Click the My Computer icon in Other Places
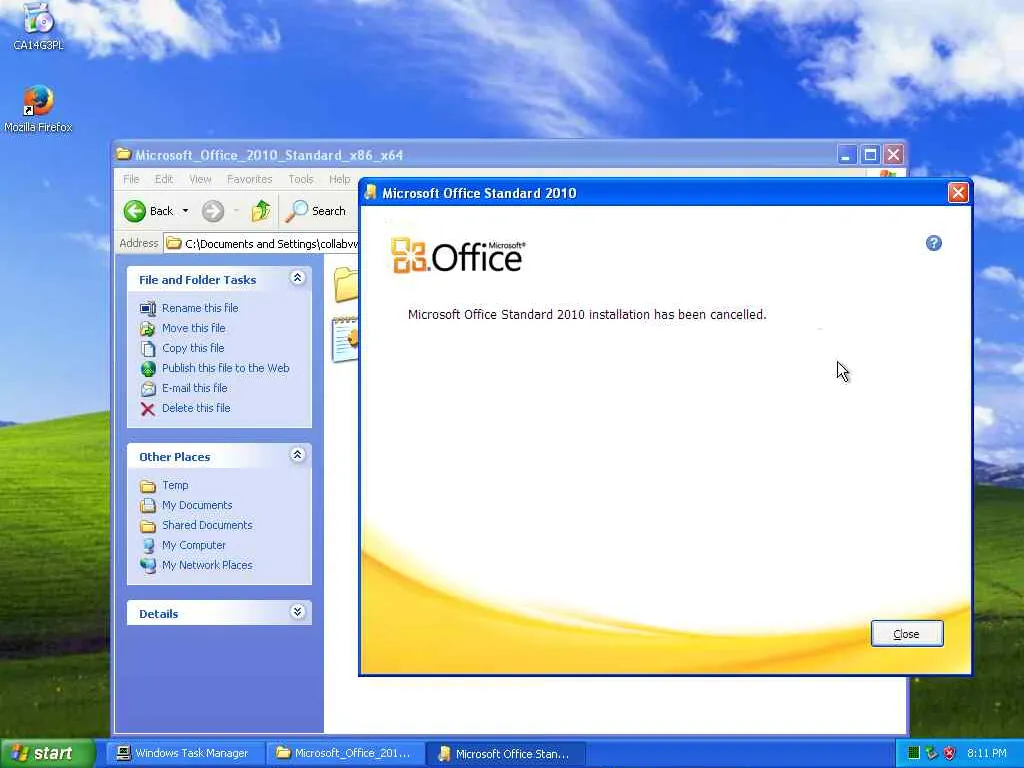Screen dimensions: 1024x768 [148, 545]
